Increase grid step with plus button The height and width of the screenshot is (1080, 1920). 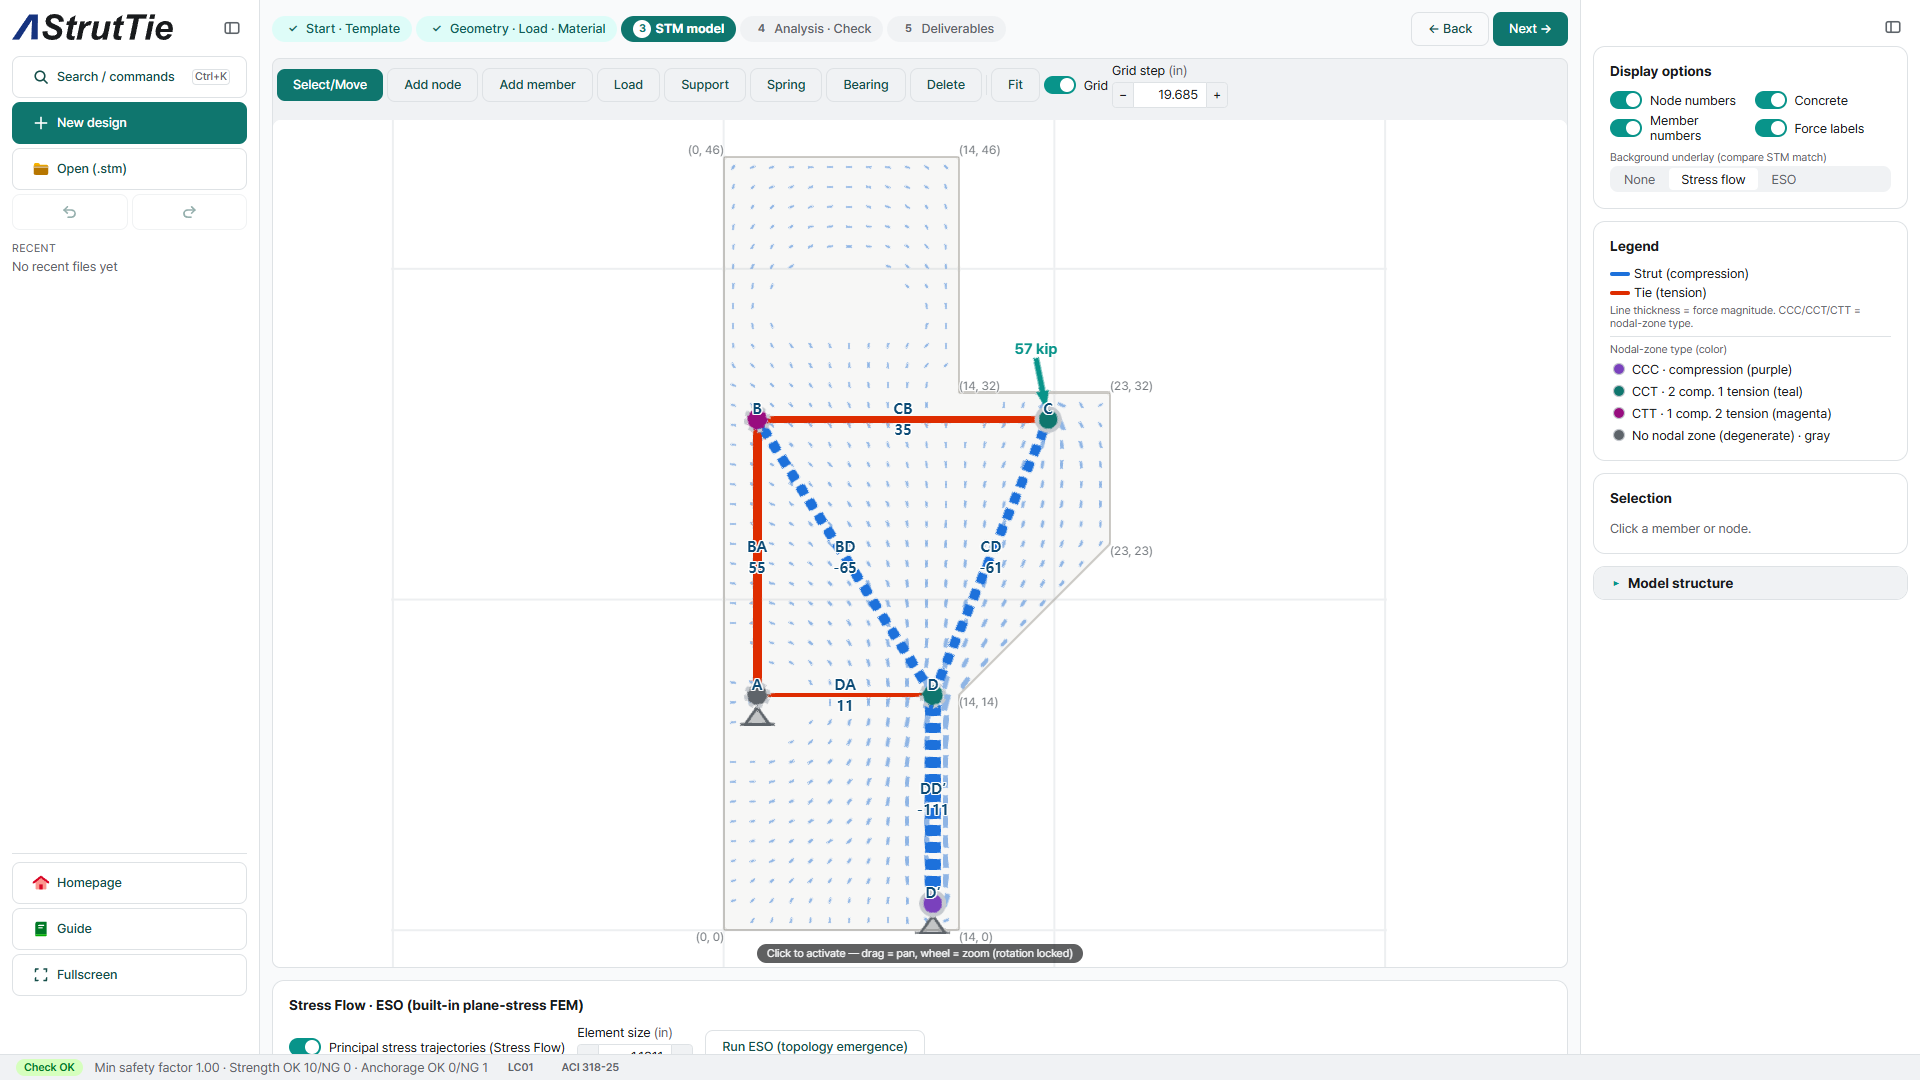pyautogui.click(x=1217, y=95)
